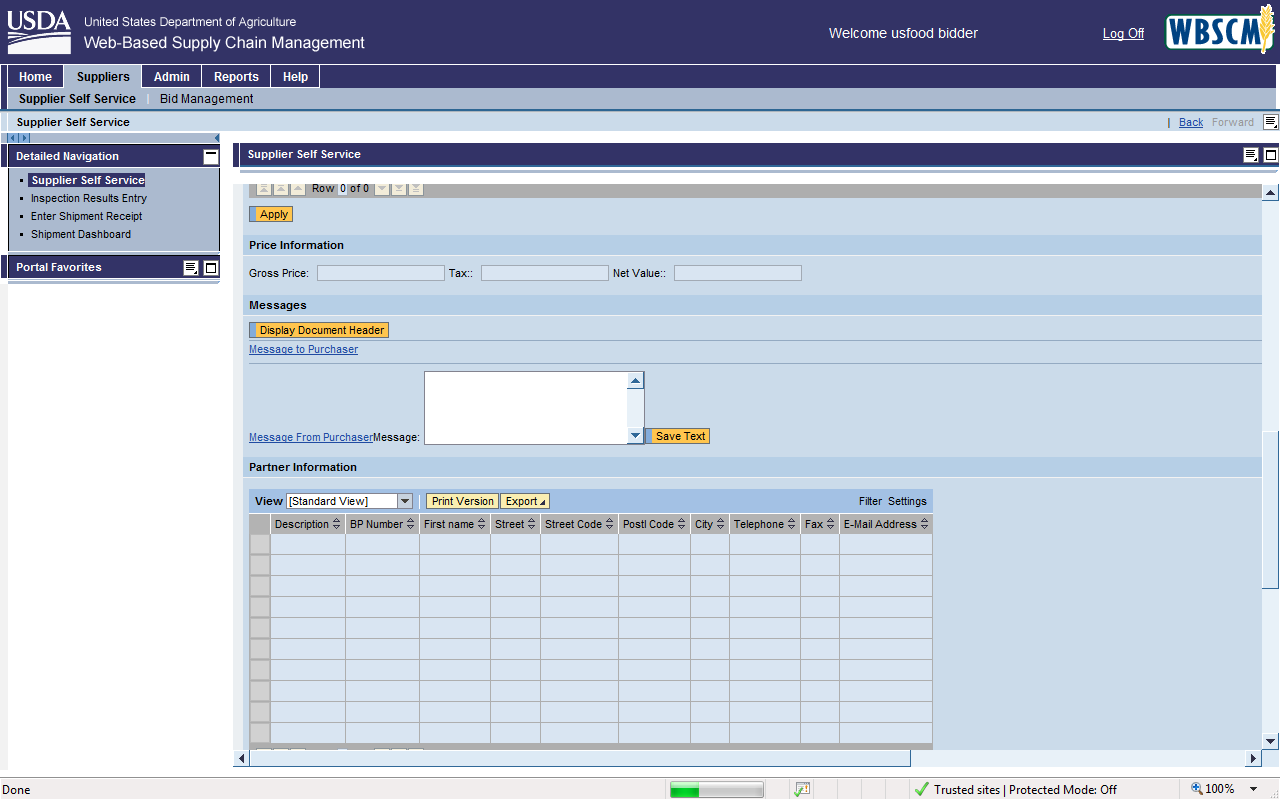Switch to the Reports tab
Viewport: 1280px width, 800px height.
[x=236, y=77]
